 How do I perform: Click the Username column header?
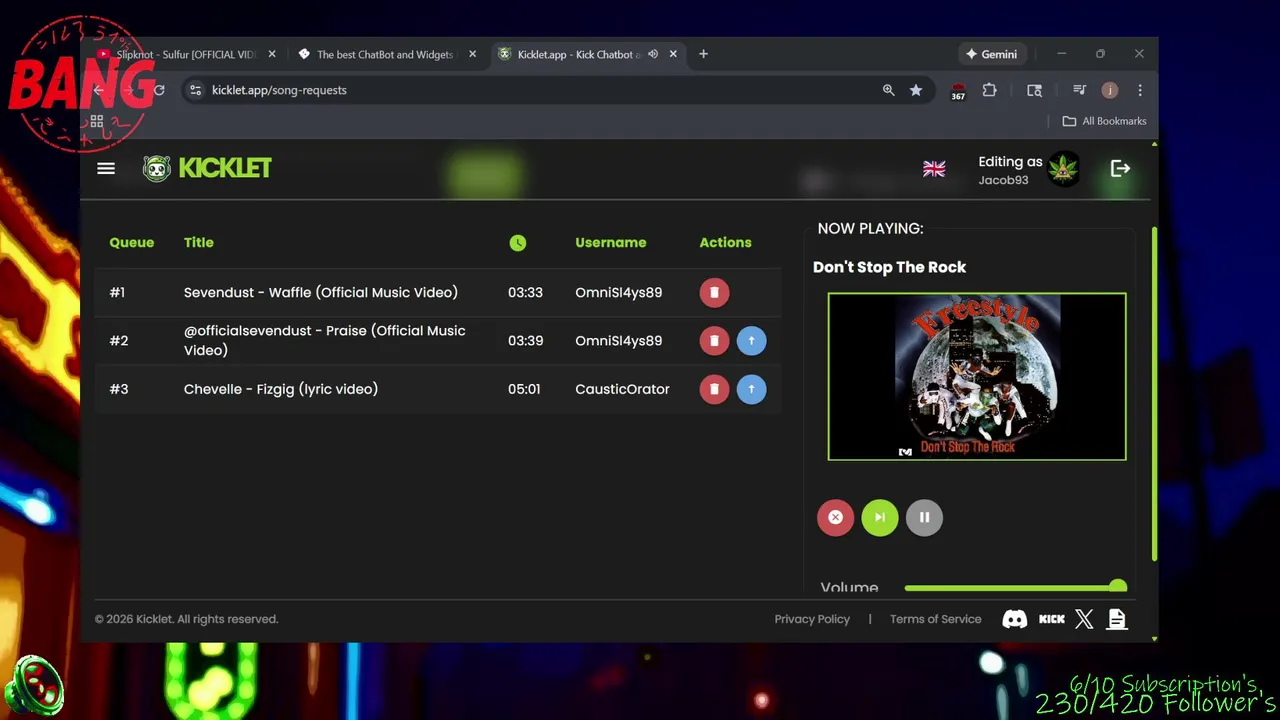(x=610, y=243)
